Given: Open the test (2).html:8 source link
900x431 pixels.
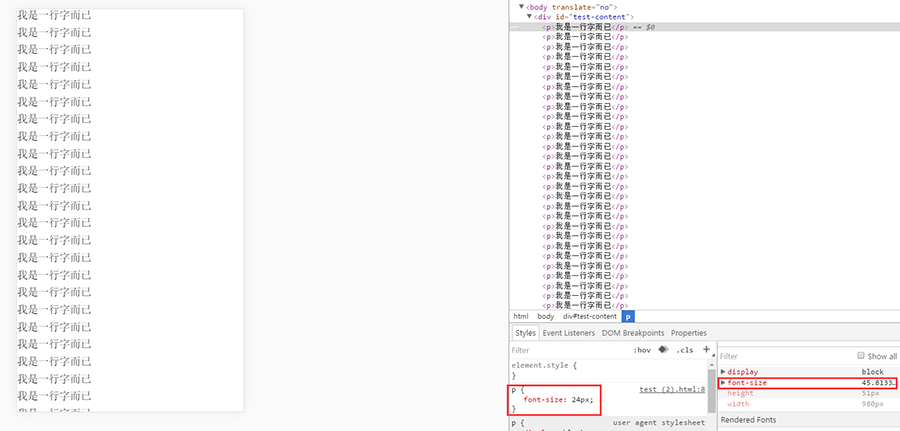Looking at the screenshot, I should pyautogui.click(x=672, y=390).
